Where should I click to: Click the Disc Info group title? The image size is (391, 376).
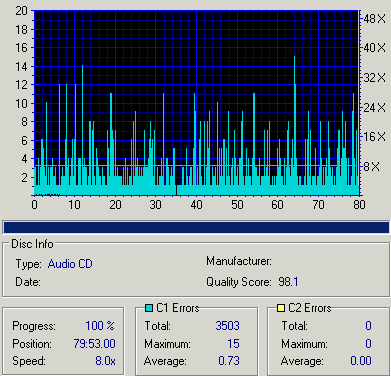coord(32,244)
